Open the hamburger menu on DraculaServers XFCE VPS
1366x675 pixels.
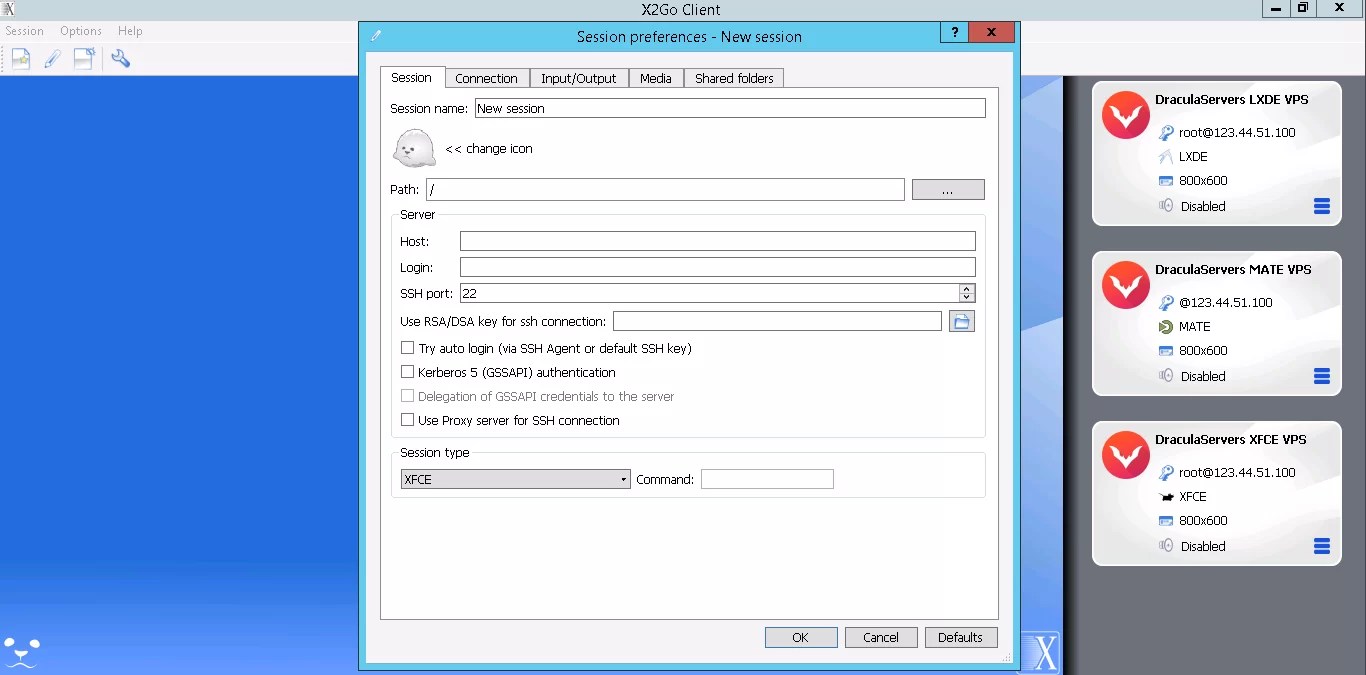click(1322, 546)
